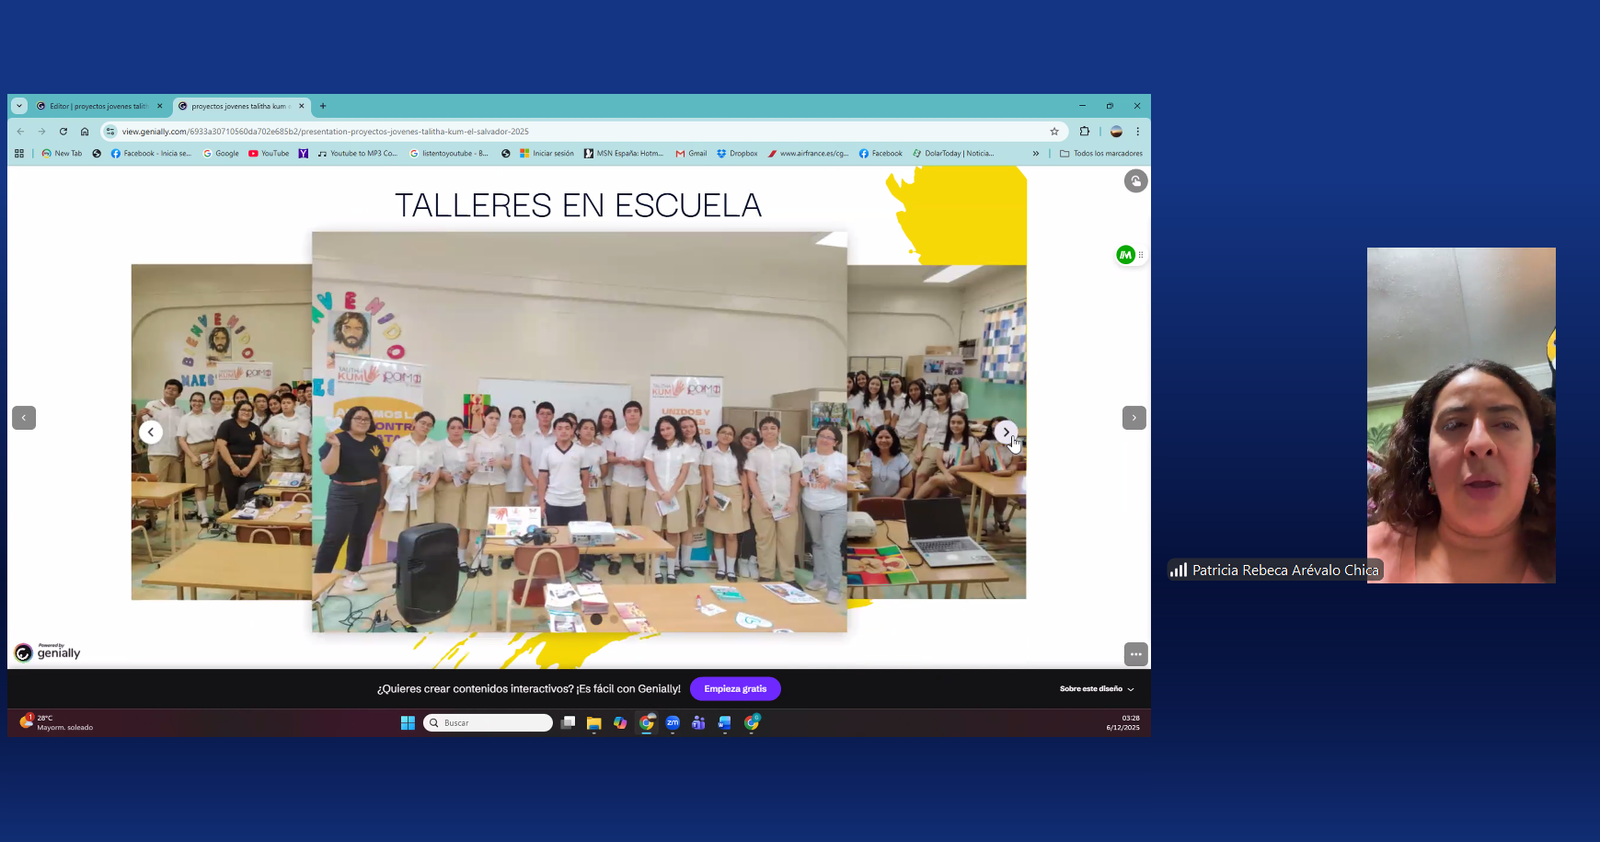Click the Windows 'Buscar' search box
Viewport: 1600px width, 842px height.
(489, 723)
